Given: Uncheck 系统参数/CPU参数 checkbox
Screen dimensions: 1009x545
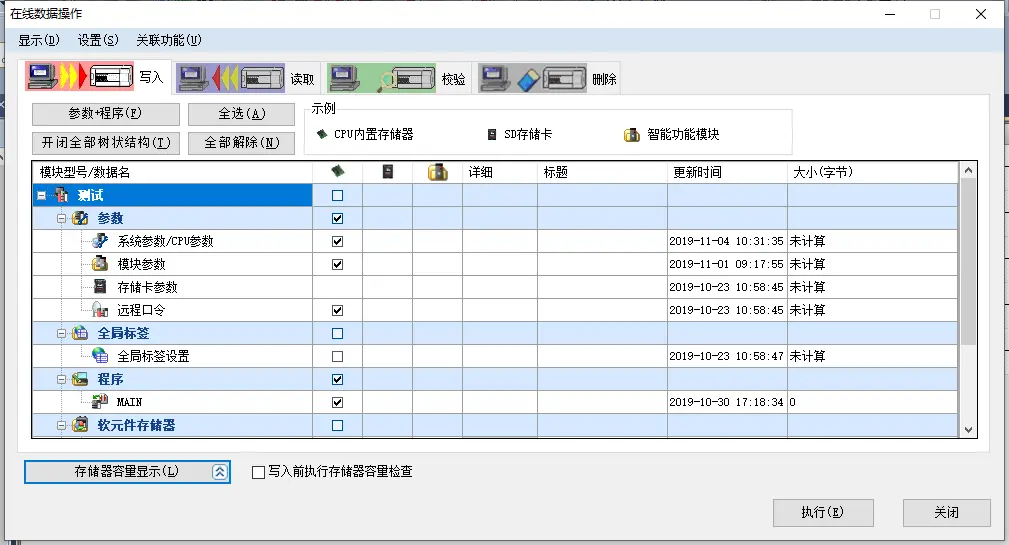Looking at the screenshot, I should click(337, 242).
